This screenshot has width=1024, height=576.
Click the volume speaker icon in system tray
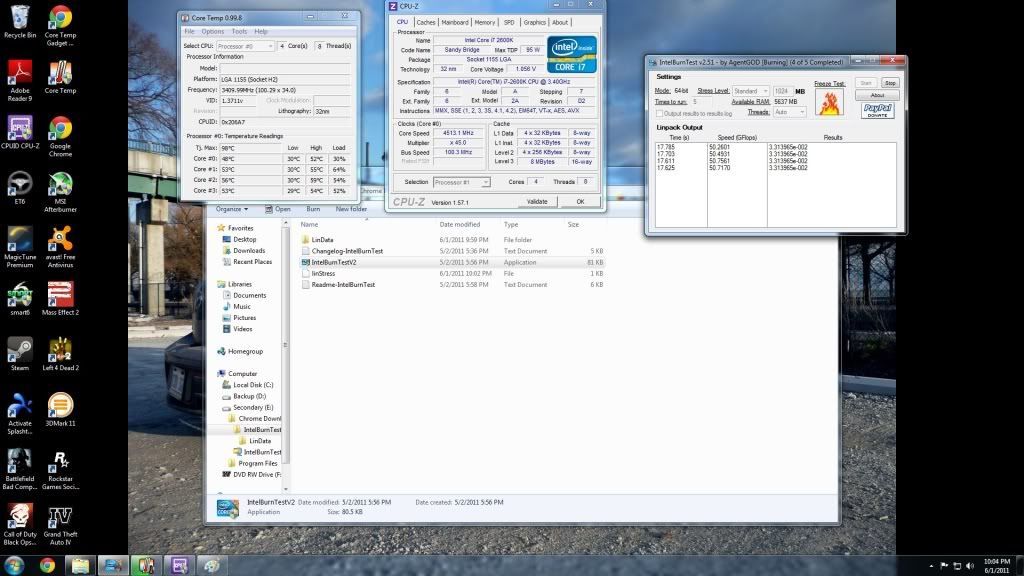[x=970, y=566]
